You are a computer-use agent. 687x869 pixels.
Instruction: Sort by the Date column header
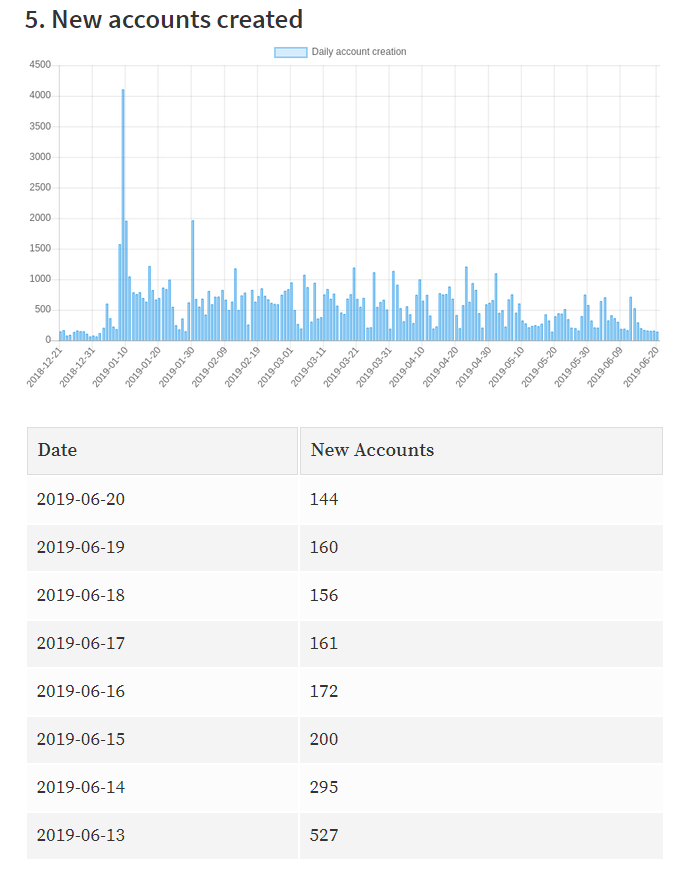pyautogui.click(x=58, y=451)
